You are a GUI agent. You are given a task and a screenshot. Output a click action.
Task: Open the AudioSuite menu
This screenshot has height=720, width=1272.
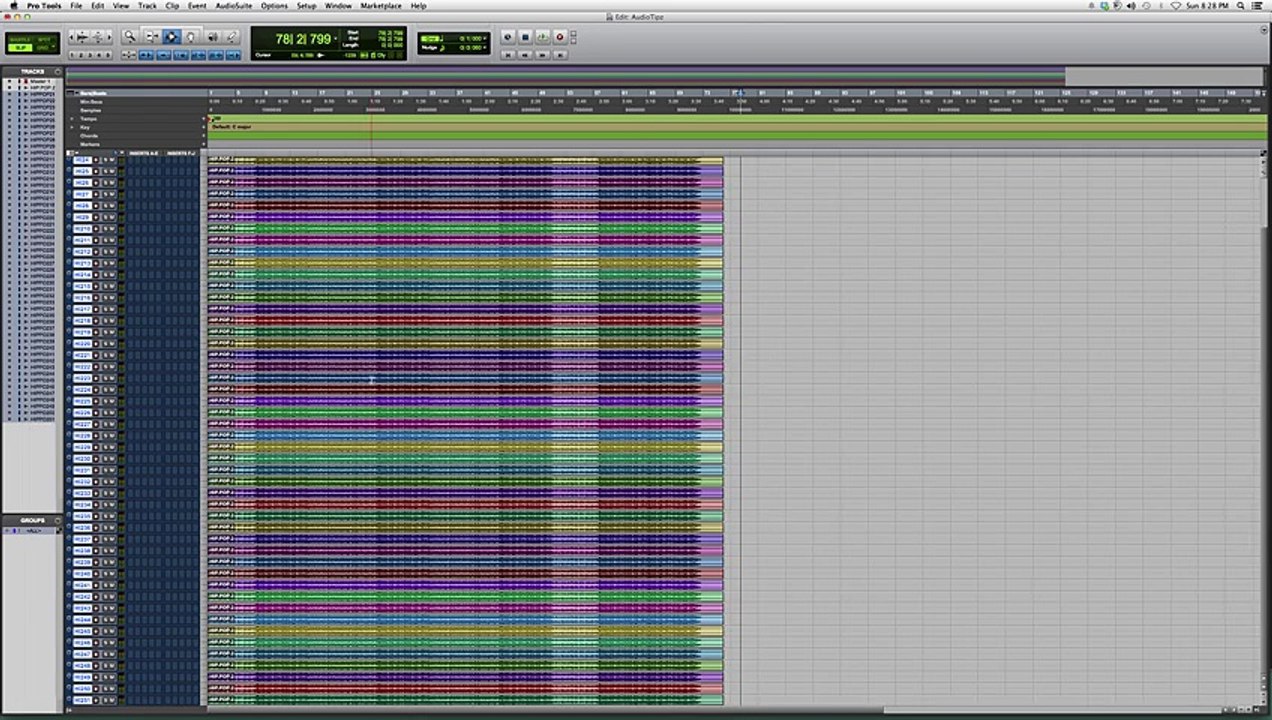click(x=233, y=5)
